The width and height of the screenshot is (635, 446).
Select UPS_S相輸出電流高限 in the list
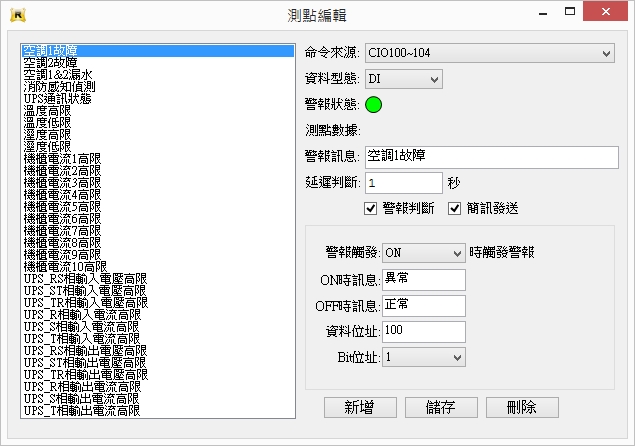[158, 399]
